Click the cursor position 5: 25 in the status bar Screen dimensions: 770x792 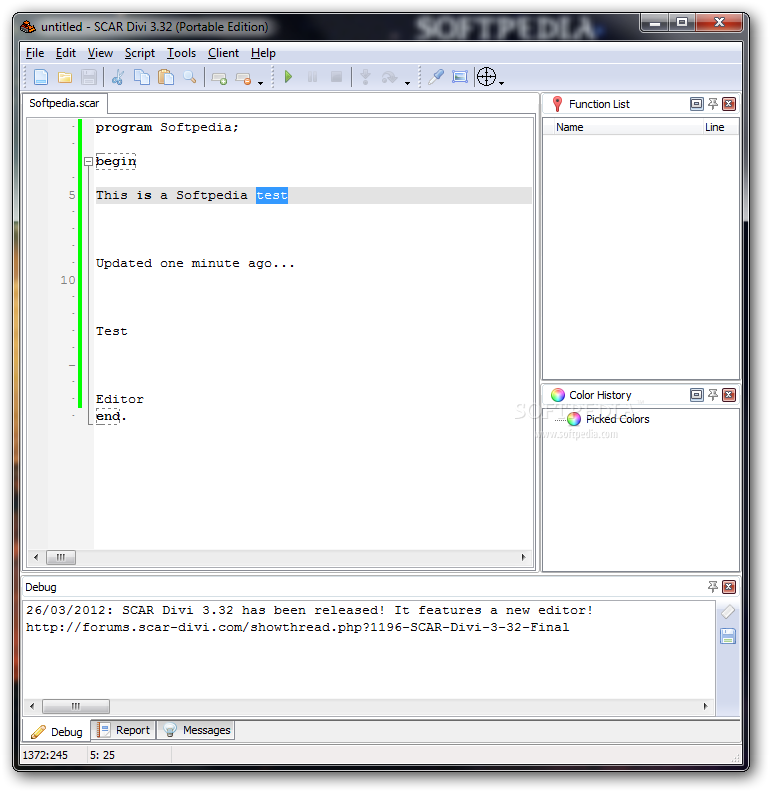102,756
